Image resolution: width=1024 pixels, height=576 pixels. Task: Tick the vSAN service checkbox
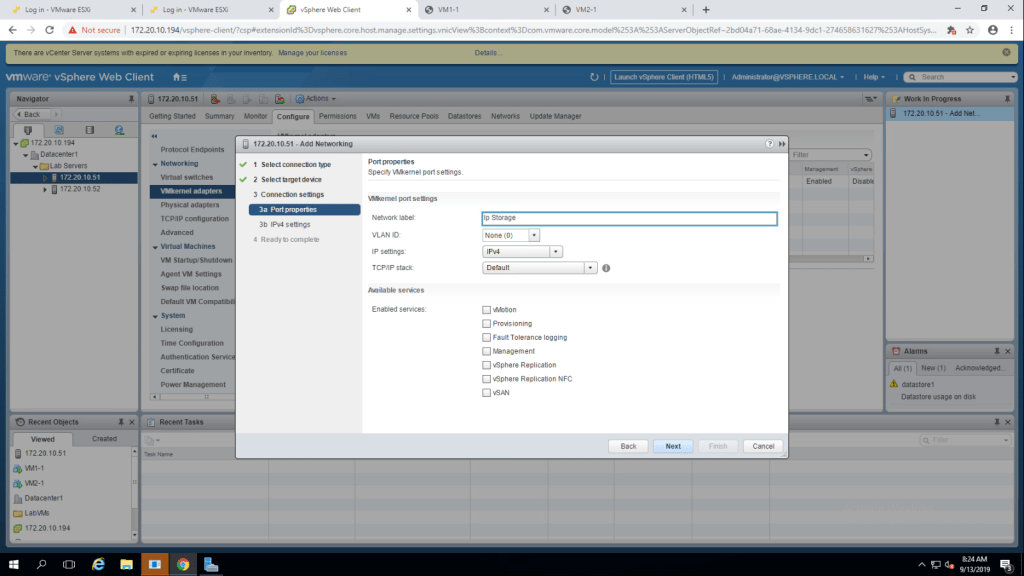(x=486, y=393)
